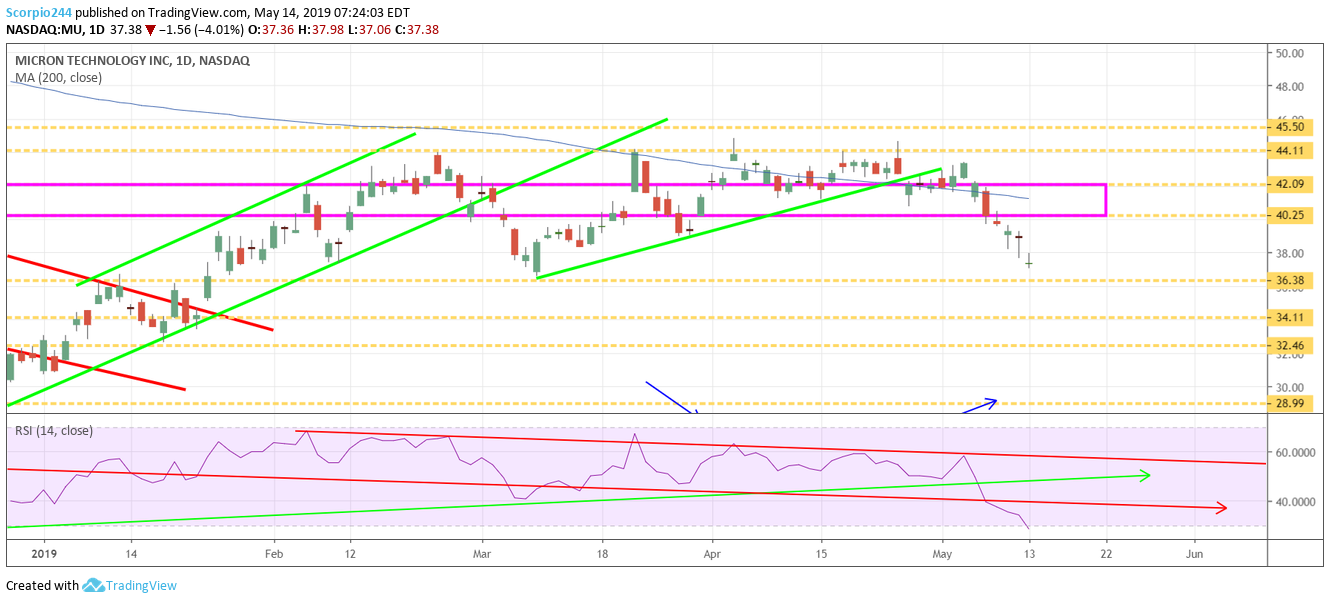Click the 36.38 price level label
Viewport: 1330px width, 603px height.
click(1290, 281)
